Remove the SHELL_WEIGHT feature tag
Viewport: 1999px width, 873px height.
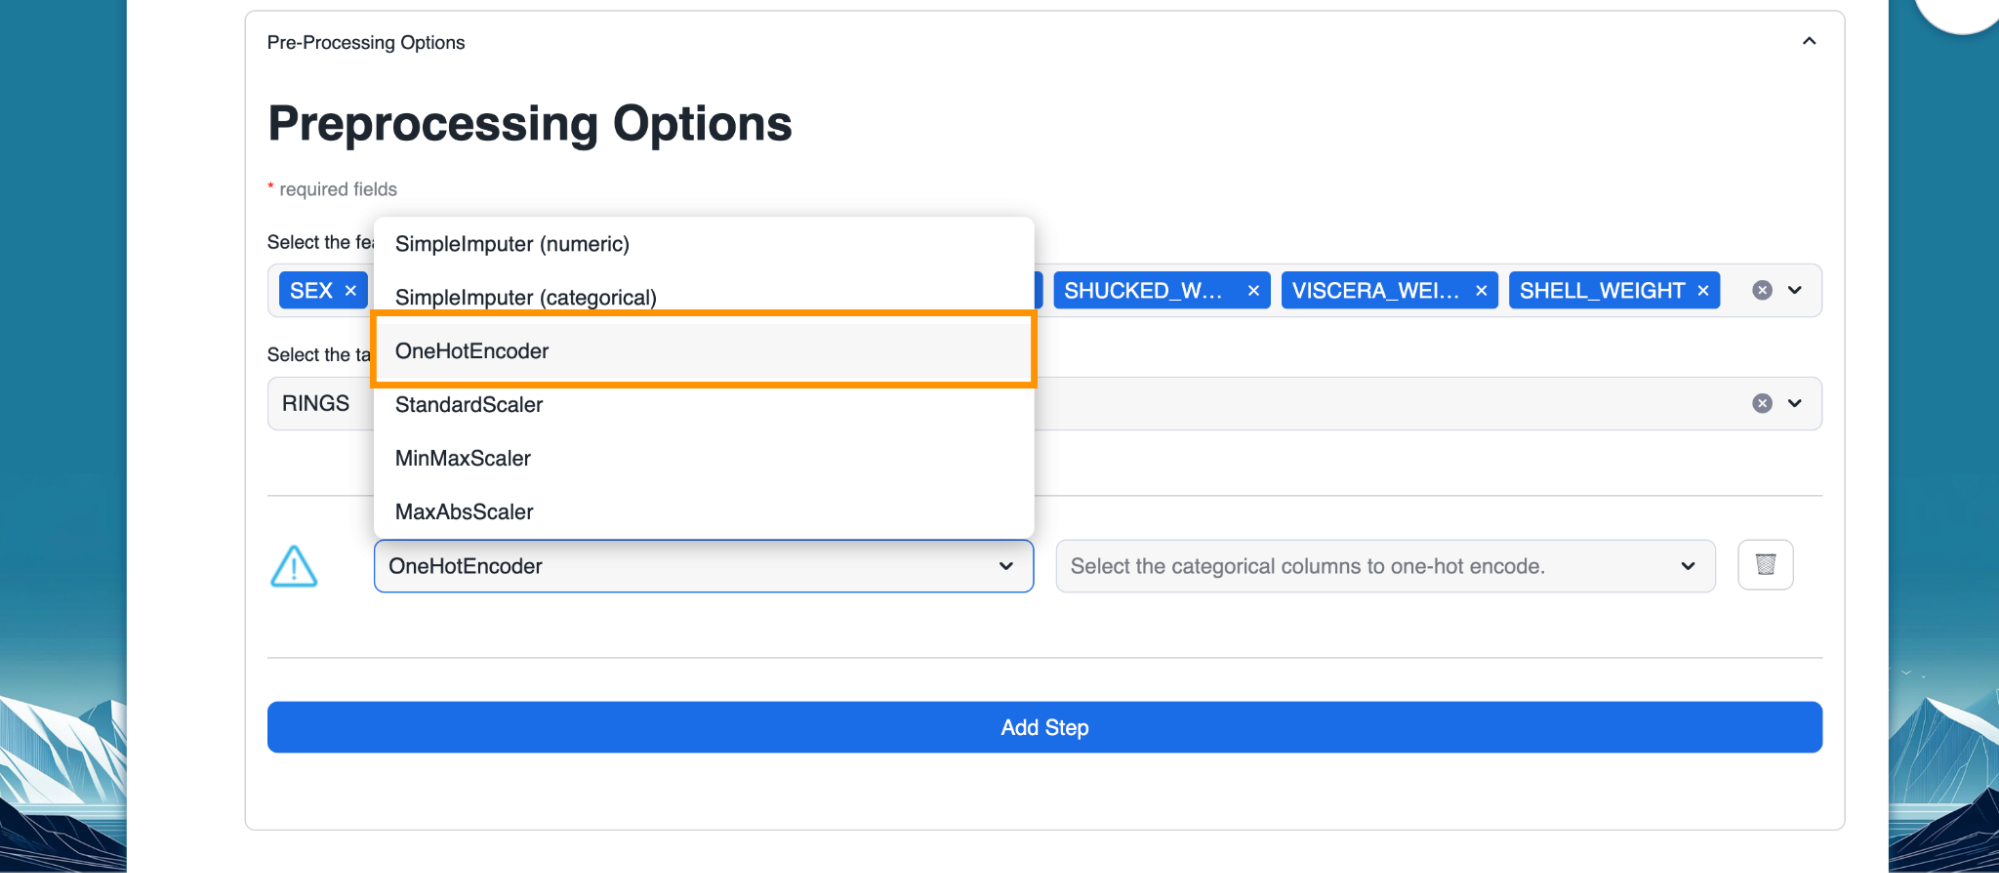pos(1703,291)
